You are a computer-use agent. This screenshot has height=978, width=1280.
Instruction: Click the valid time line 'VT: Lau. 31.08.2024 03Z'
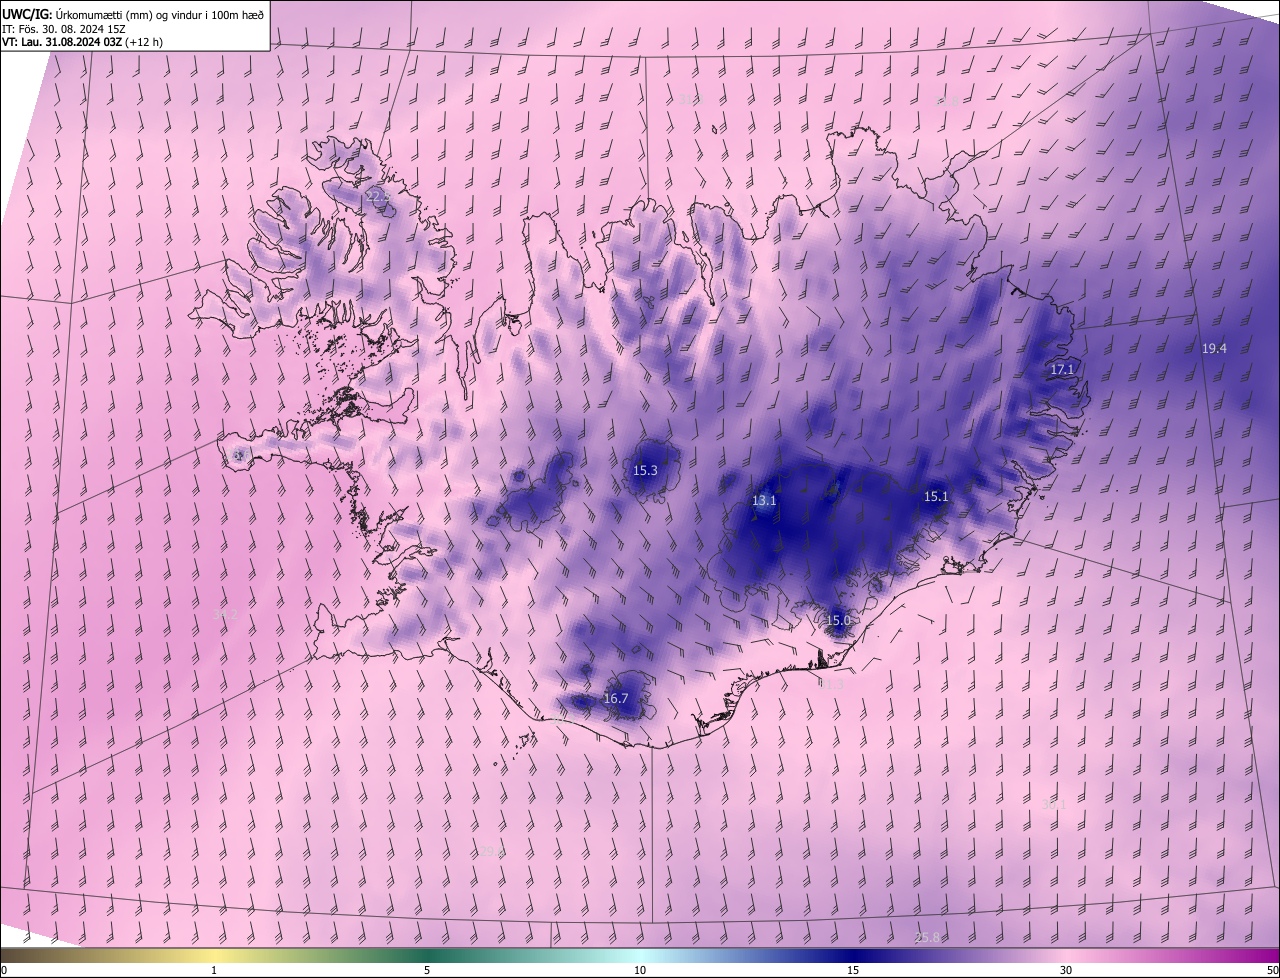pos(61,42)
